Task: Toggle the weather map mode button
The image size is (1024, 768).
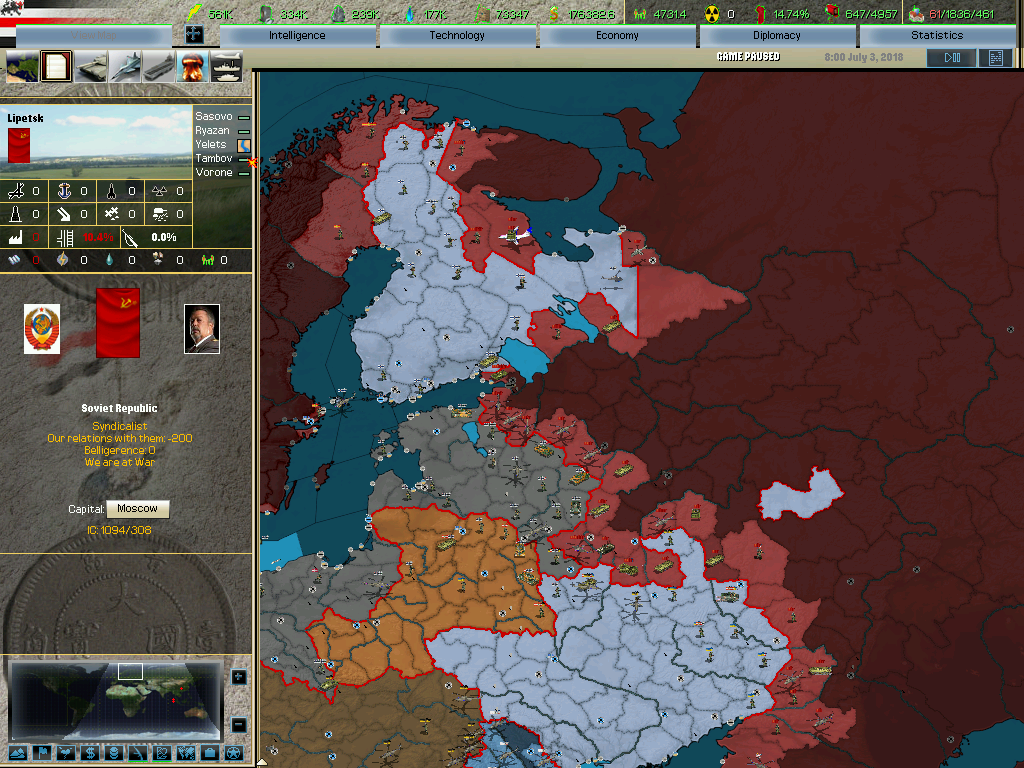Action: [x=66, y=752]
